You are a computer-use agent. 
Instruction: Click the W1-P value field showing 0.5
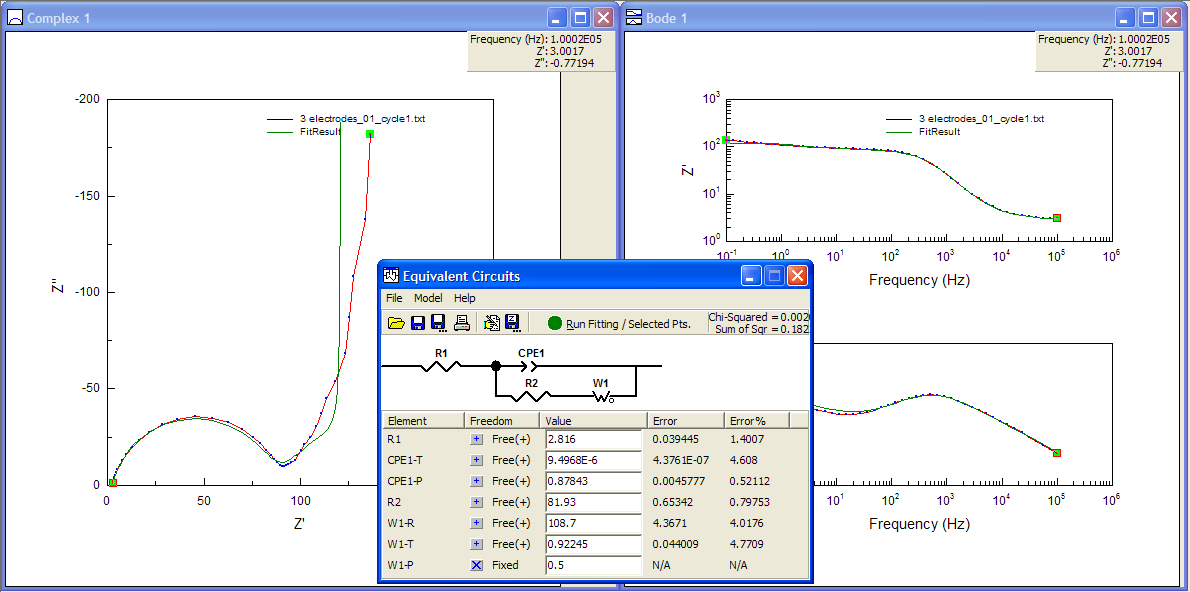pyautogui.click(x=594, y=565)
